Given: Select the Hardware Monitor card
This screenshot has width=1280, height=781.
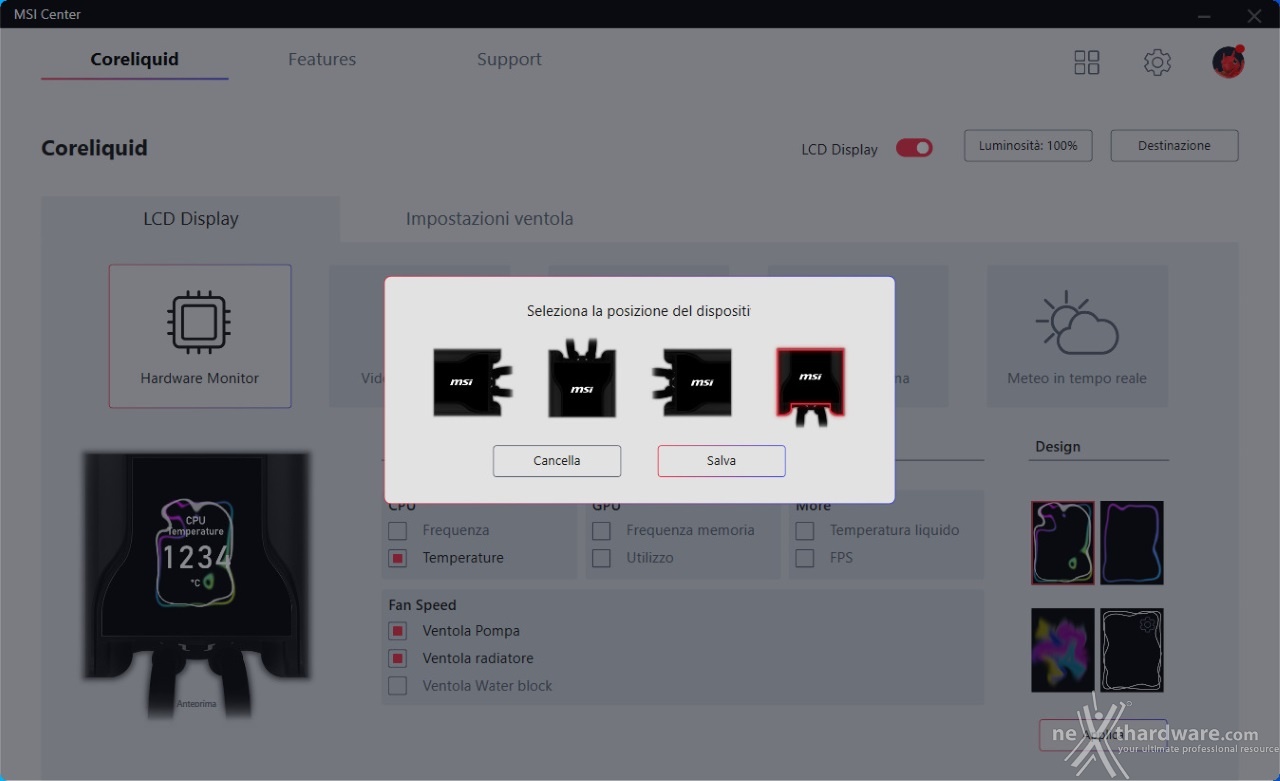Looking at the screenshot, I should pos(200,336).
